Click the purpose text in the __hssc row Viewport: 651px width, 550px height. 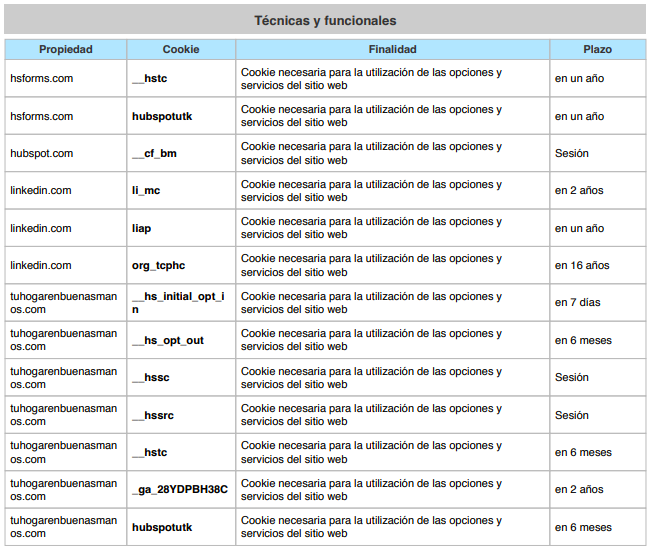(371, 378)
